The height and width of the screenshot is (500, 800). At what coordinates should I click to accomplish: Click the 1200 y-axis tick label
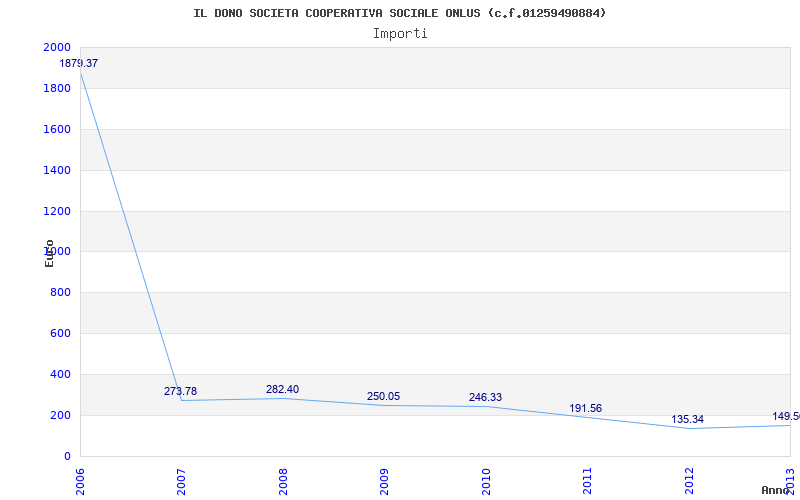click(x=57, y=211)
